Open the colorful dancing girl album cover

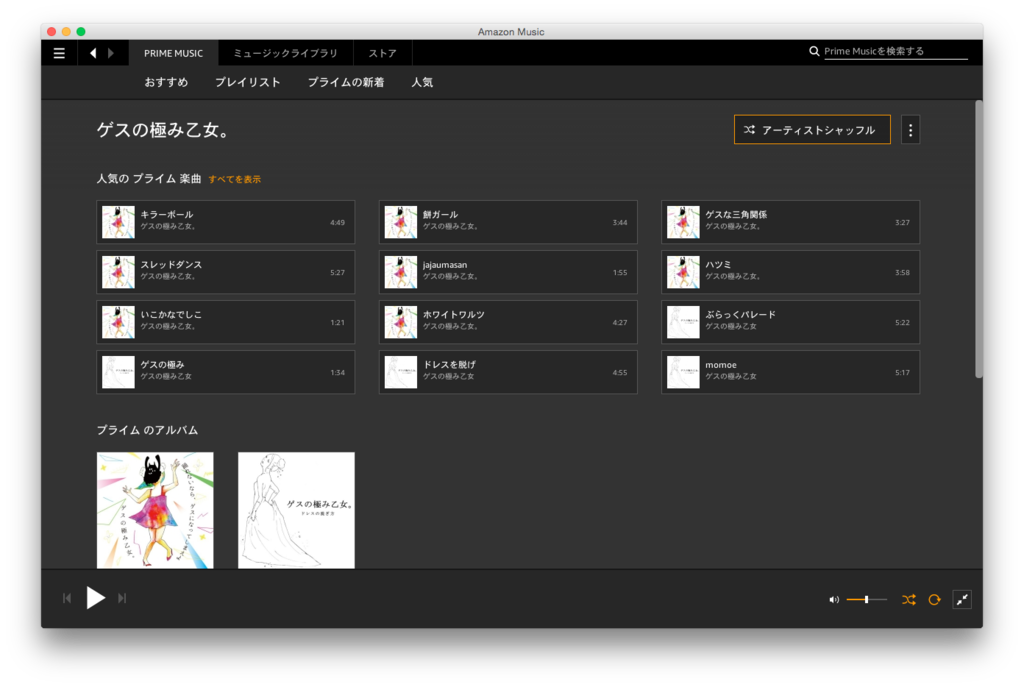pyautogui.click(x=155, y=510)
